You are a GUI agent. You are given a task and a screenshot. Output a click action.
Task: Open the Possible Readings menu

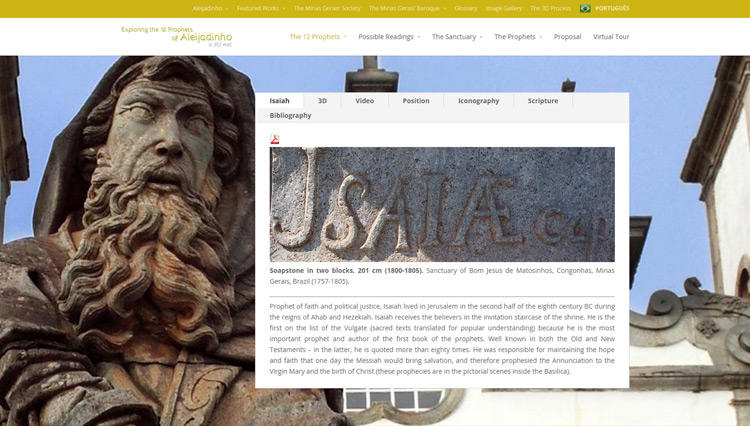click(386, 37)
